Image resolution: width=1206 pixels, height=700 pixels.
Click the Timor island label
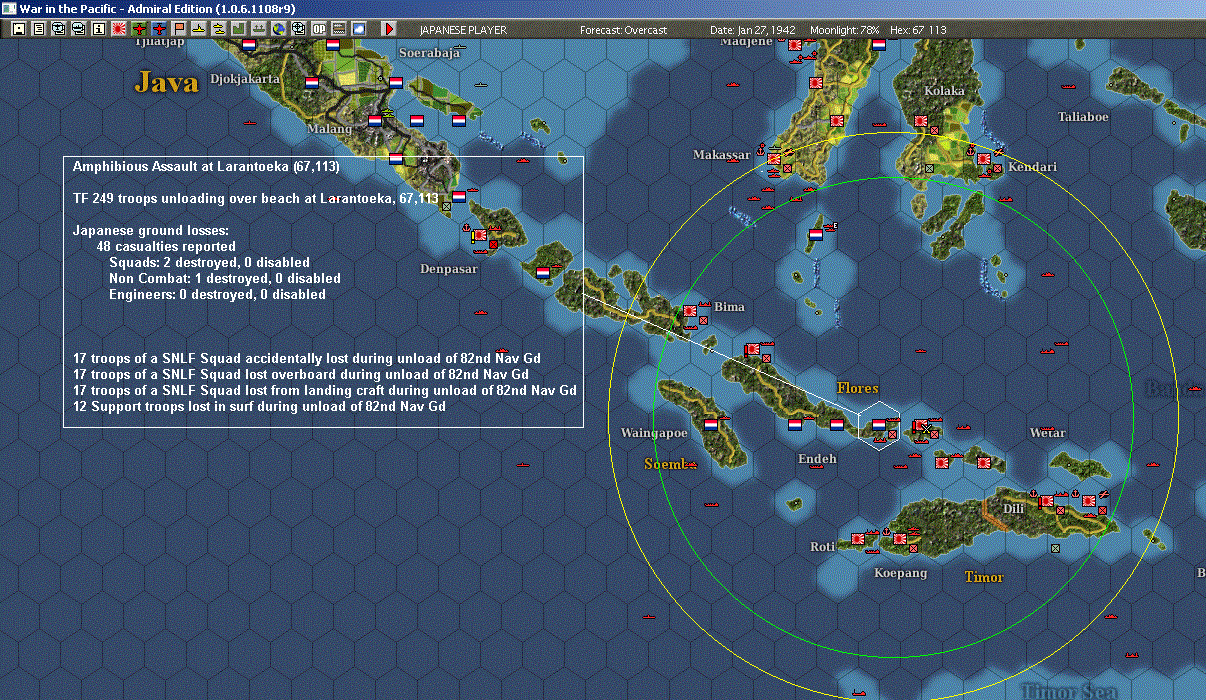coord(984,577)
